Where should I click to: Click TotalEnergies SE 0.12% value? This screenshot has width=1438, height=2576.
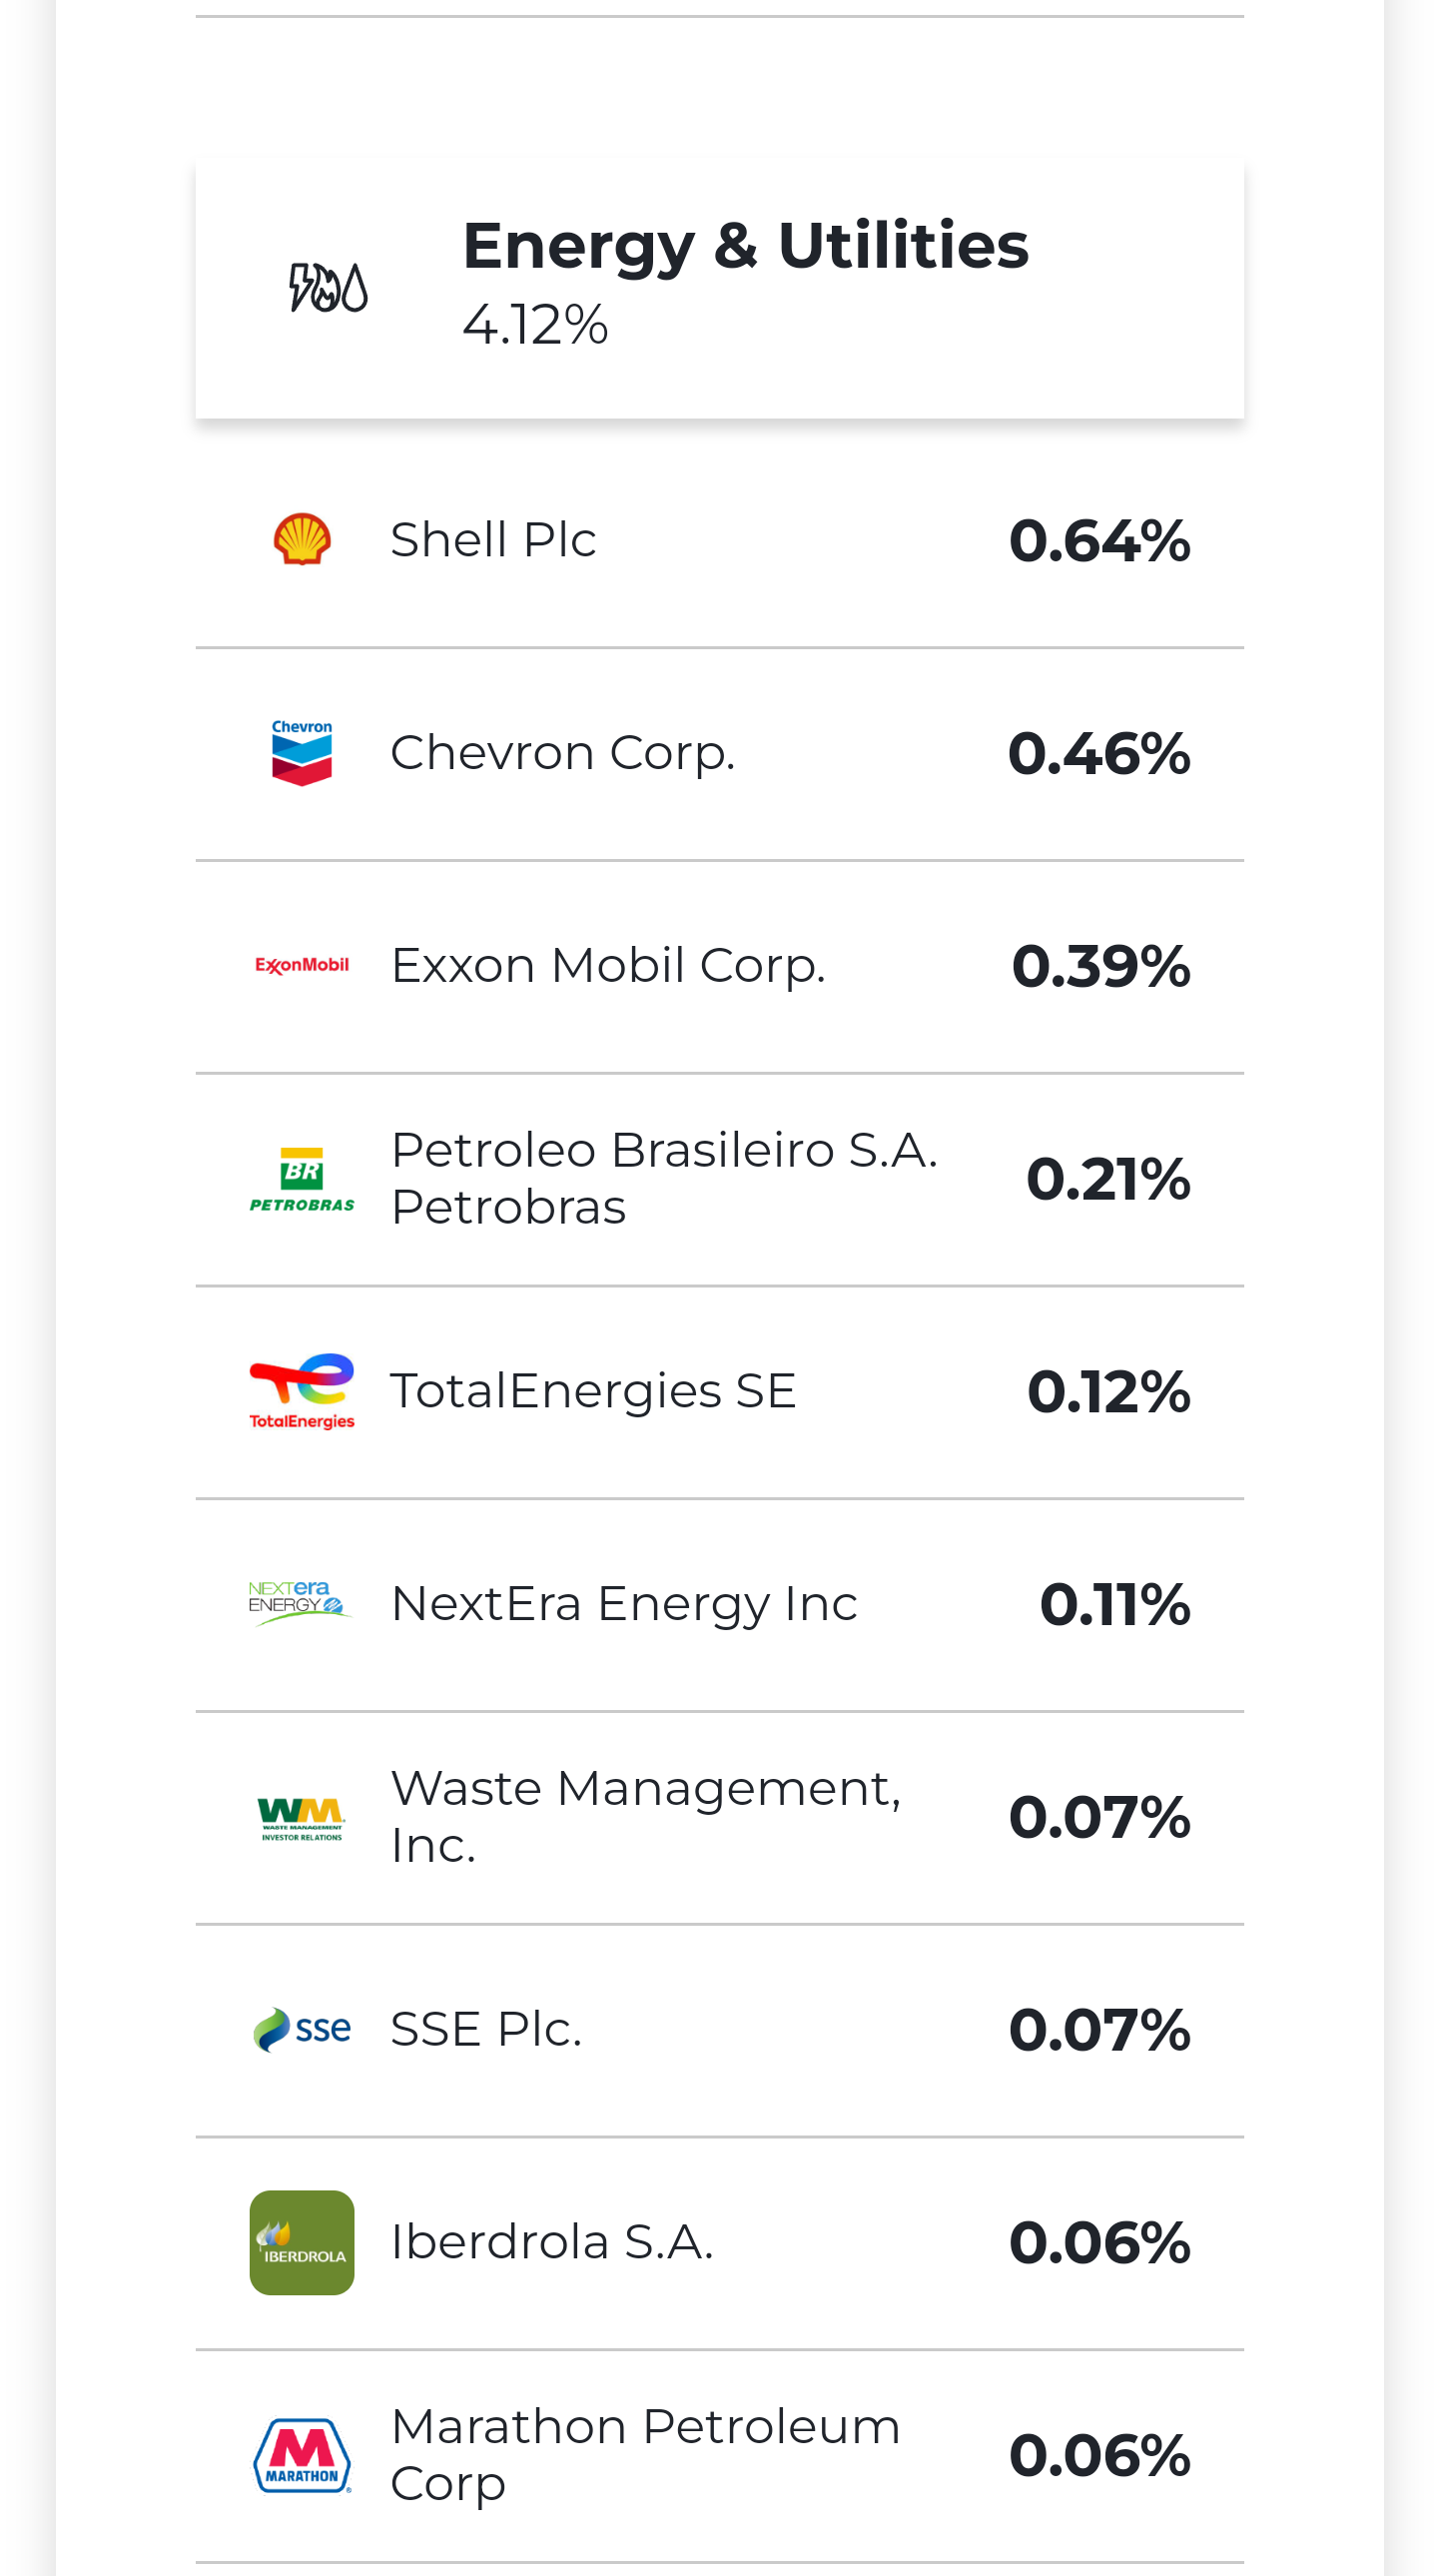[1108, 1391]
